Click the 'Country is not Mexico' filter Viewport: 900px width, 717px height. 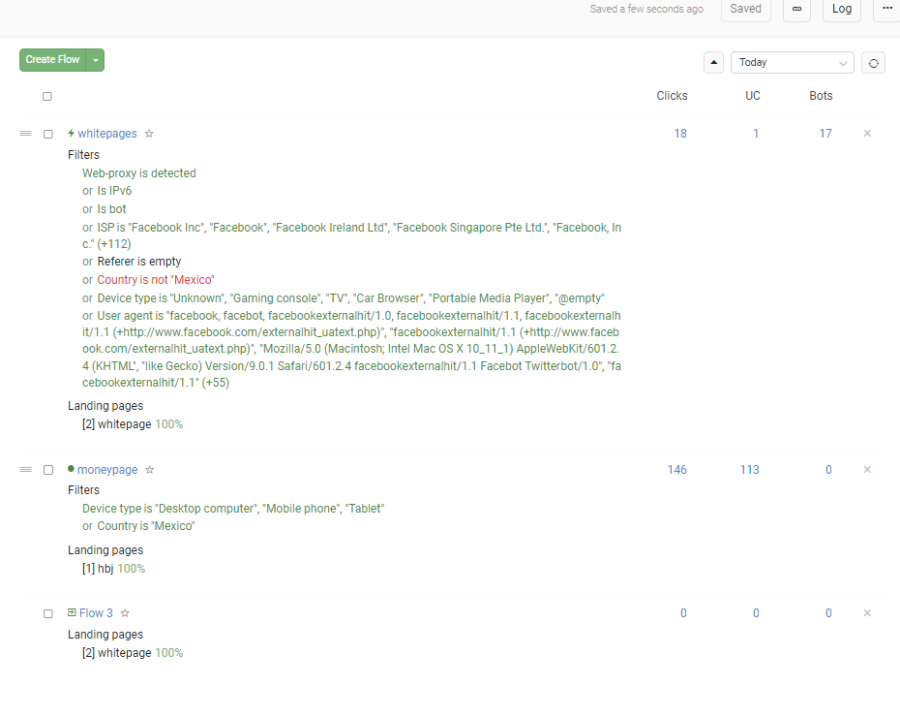tap(156, 280)
